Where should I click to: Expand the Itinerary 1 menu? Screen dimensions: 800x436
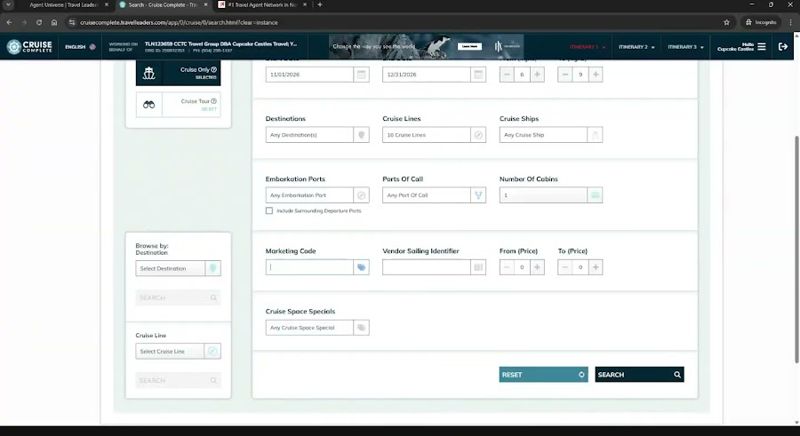point(587,47)
